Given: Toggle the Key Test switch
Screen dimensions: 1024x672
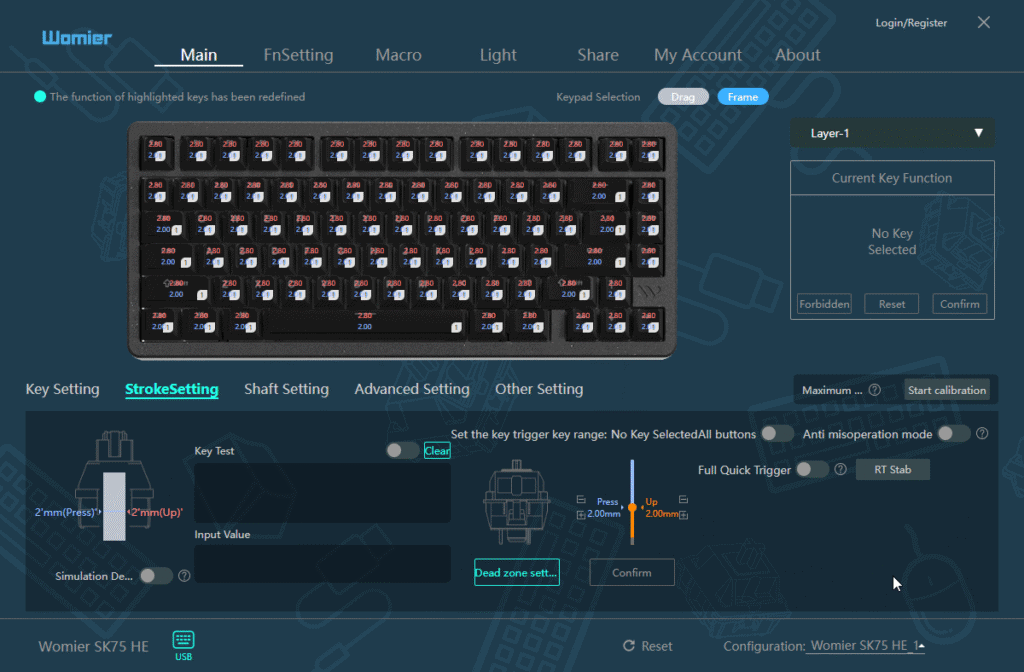Looking at the screenshot, I should coord(402,450).
